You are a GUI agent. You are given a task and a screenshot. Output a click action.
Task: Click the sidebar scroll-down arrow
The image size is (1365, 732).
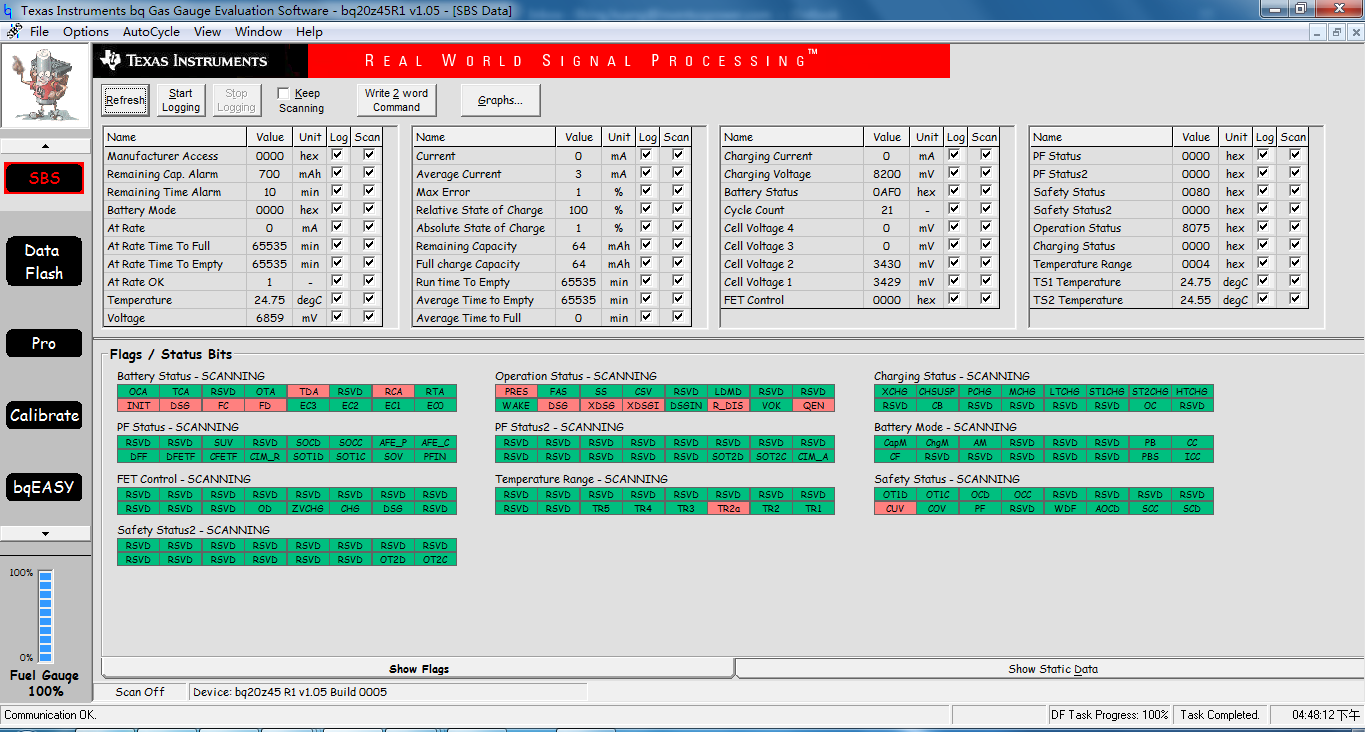(44, 534)
